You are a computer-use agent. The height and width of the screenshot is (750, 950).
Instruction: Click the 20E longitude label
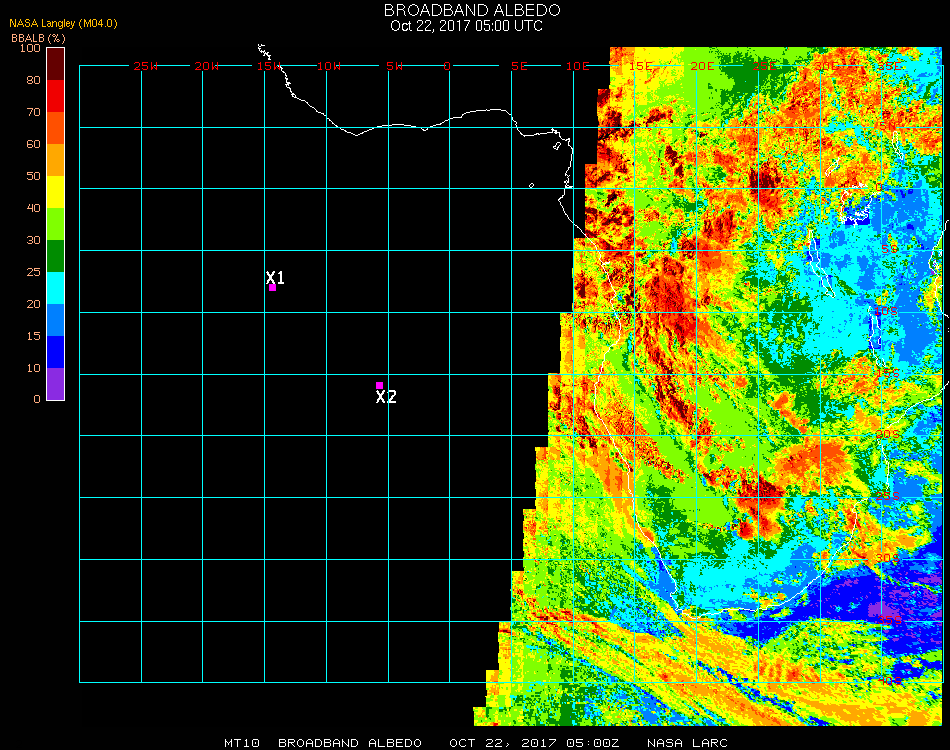tap(702, 66)
